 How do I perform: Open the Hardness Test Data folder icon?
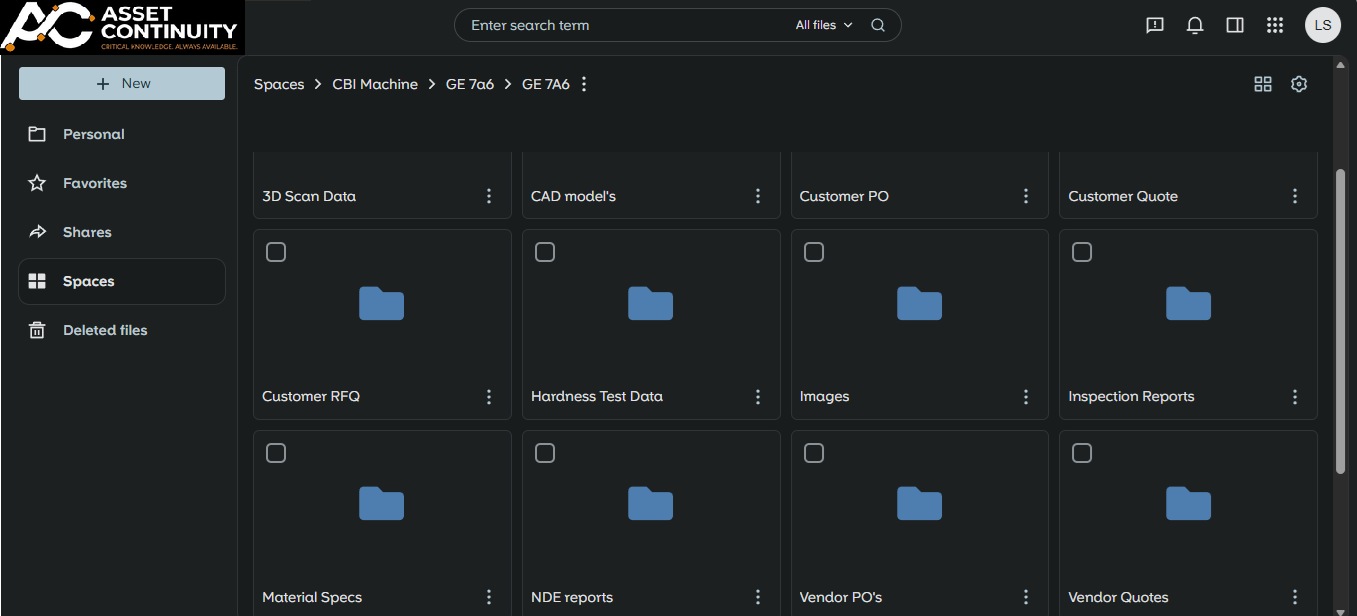[x=650, y=303]
